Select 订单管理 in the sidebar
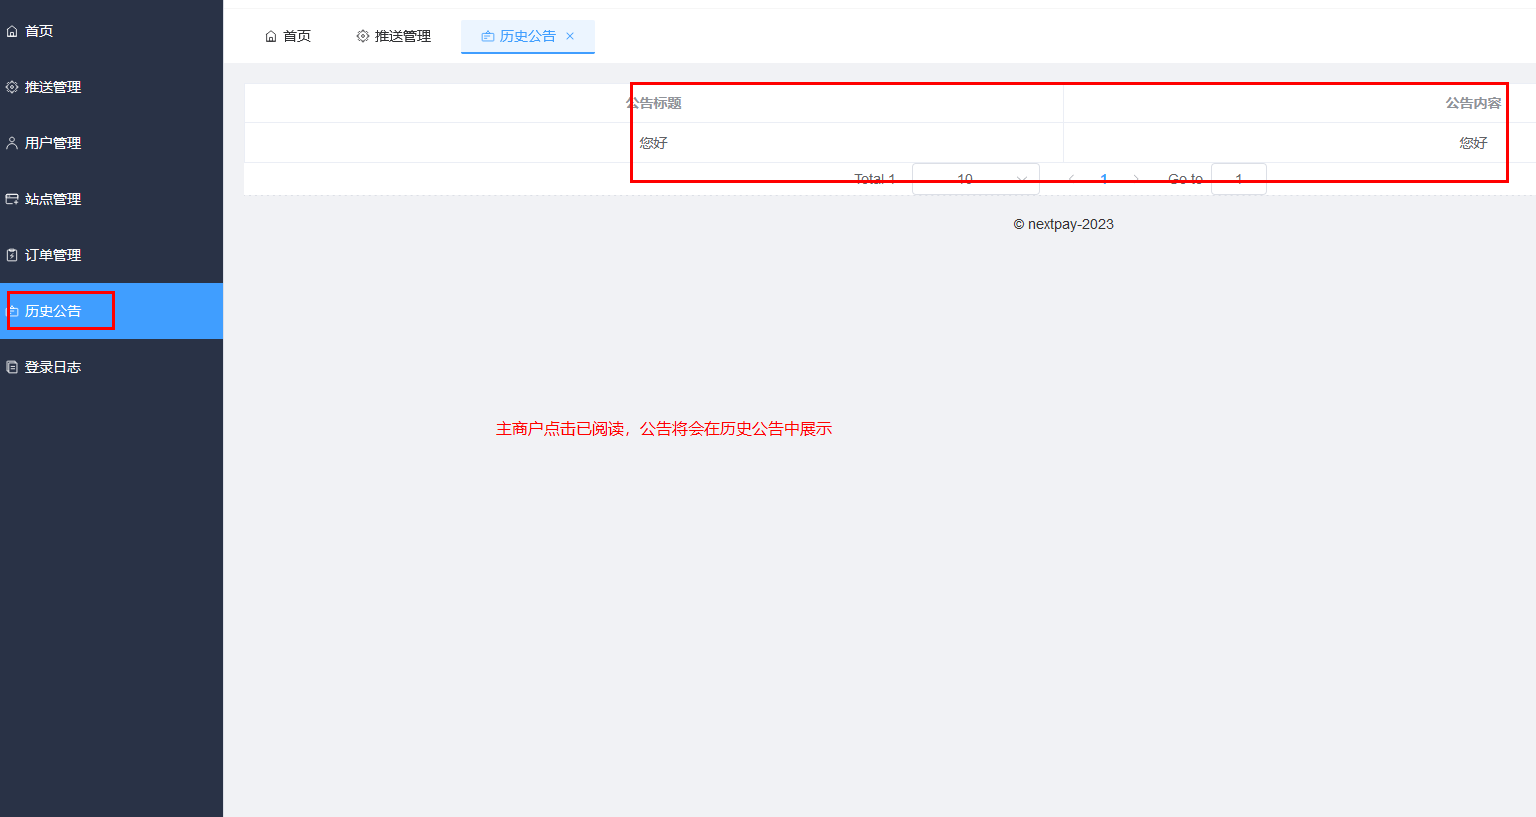Image resolution: width=1536 pixels, height=817 pixels. click(x=111, y=255)
